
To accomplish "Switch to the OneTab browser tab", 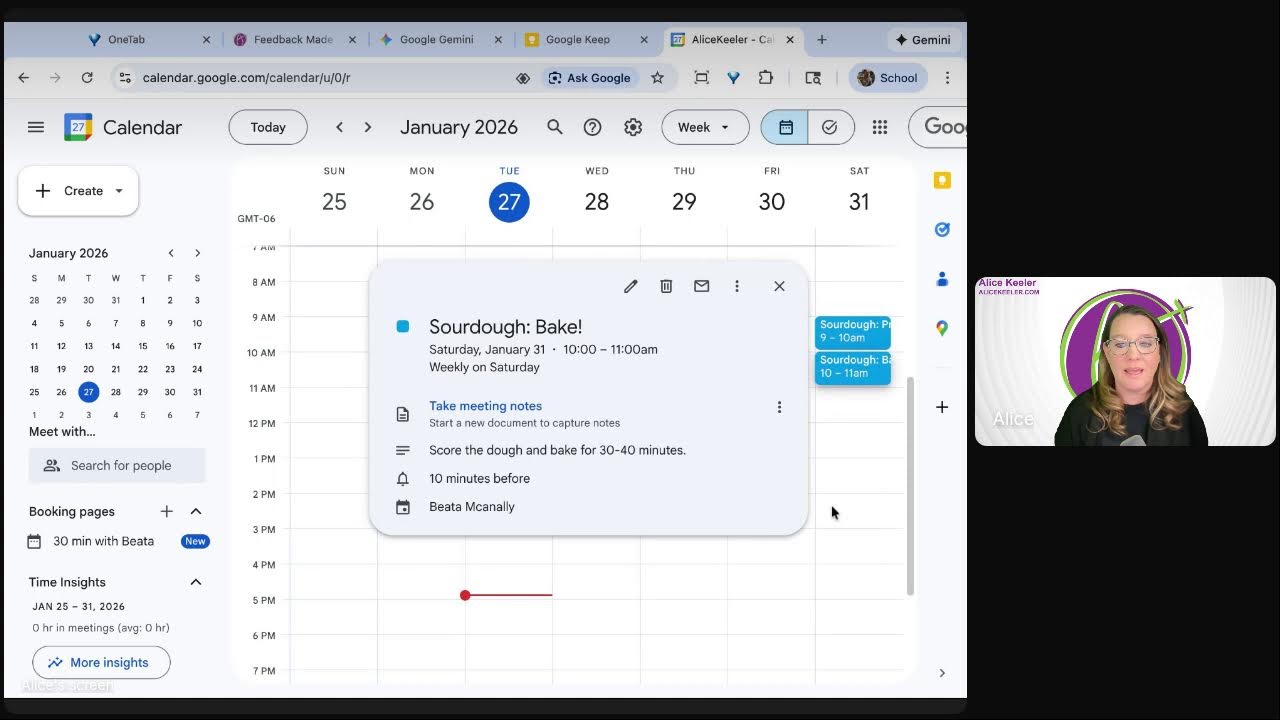I will click(148, 40).
